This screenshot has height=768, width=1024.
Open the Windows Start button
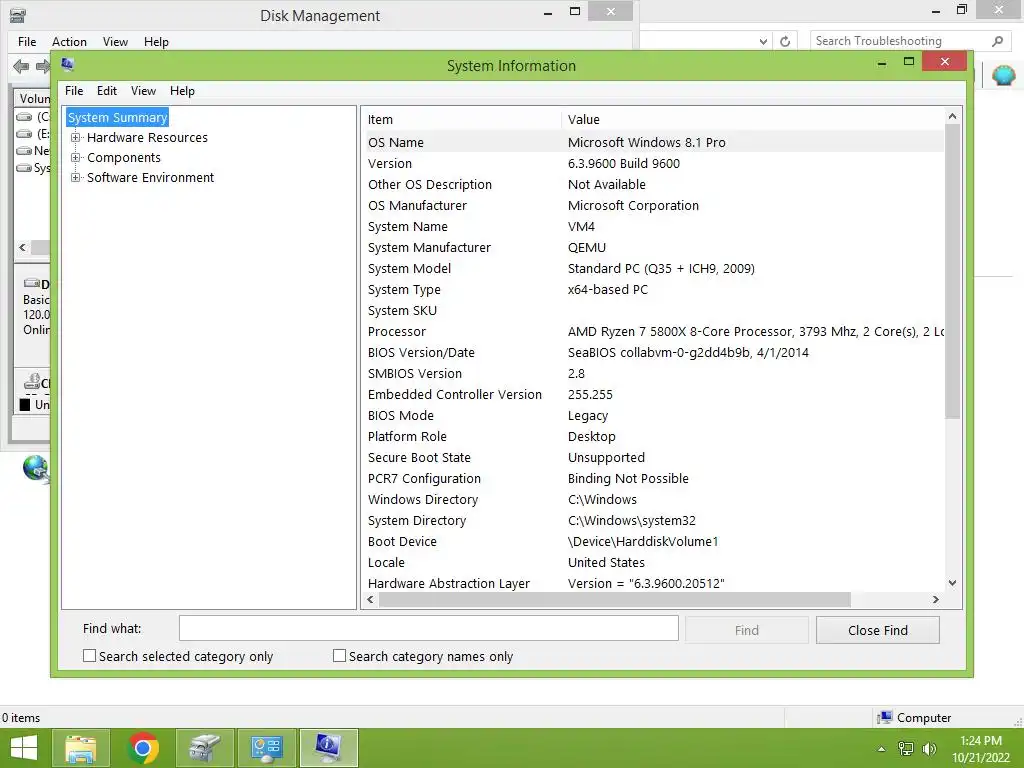24,748
